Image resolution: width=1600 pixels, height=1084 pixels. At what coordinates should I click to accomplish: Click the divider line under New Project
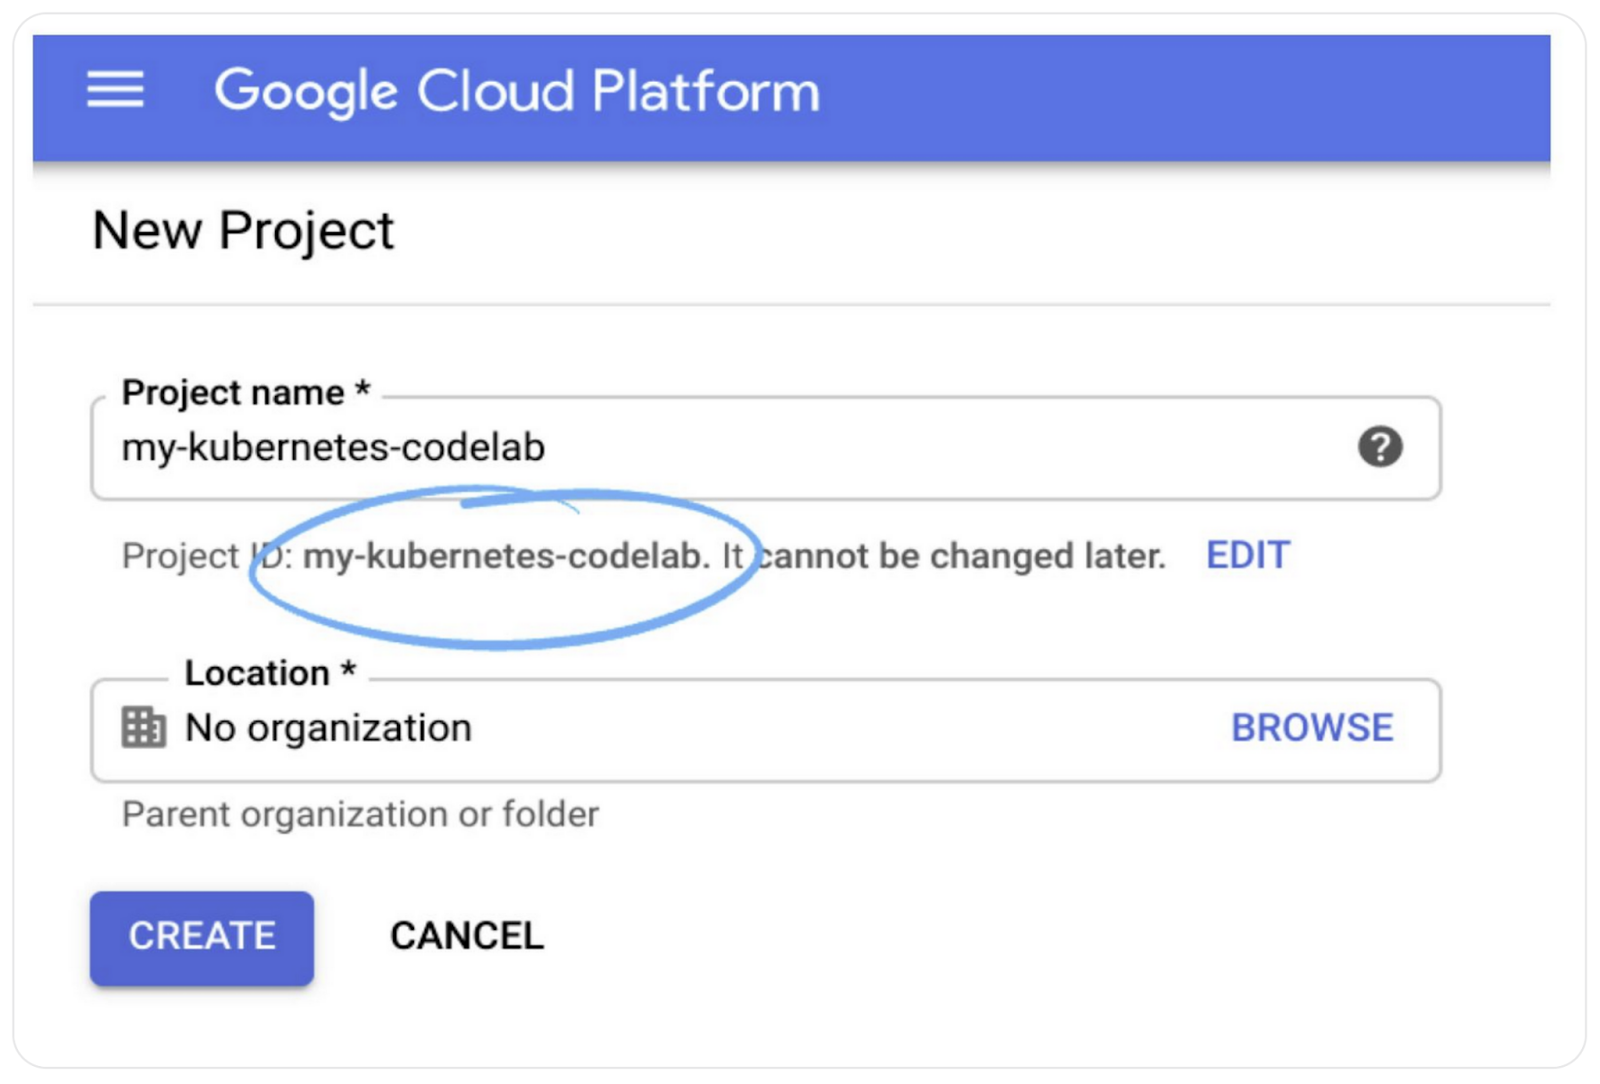(790, 304)
